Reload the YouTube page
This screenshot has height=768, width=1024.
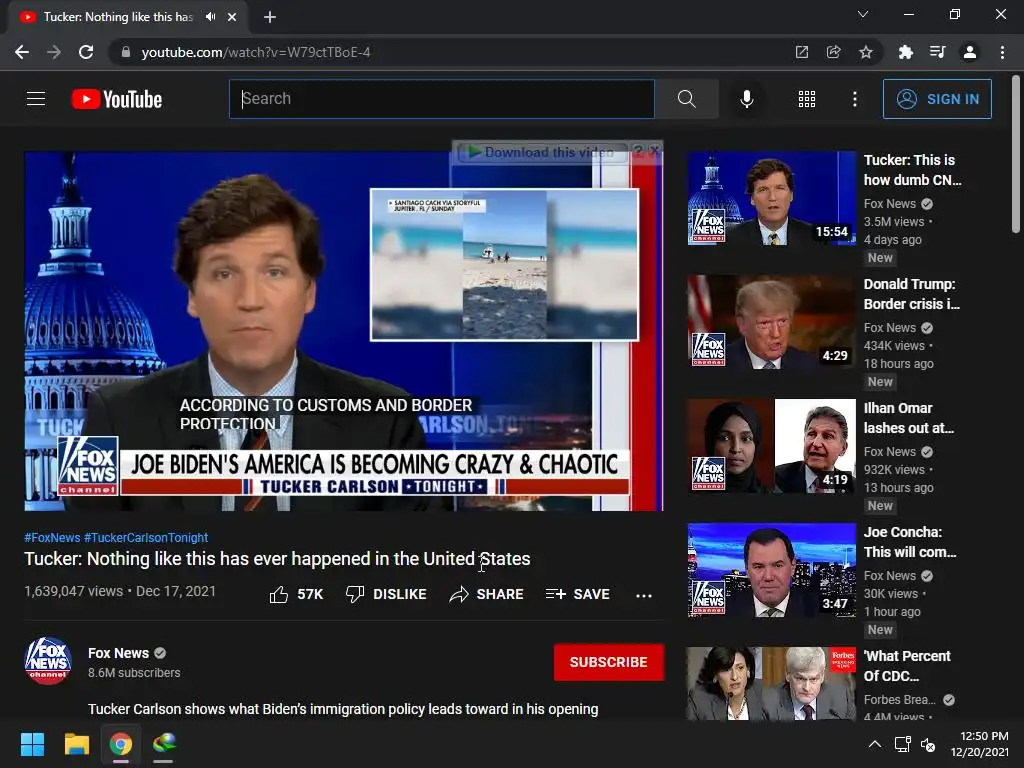[86, 52]
